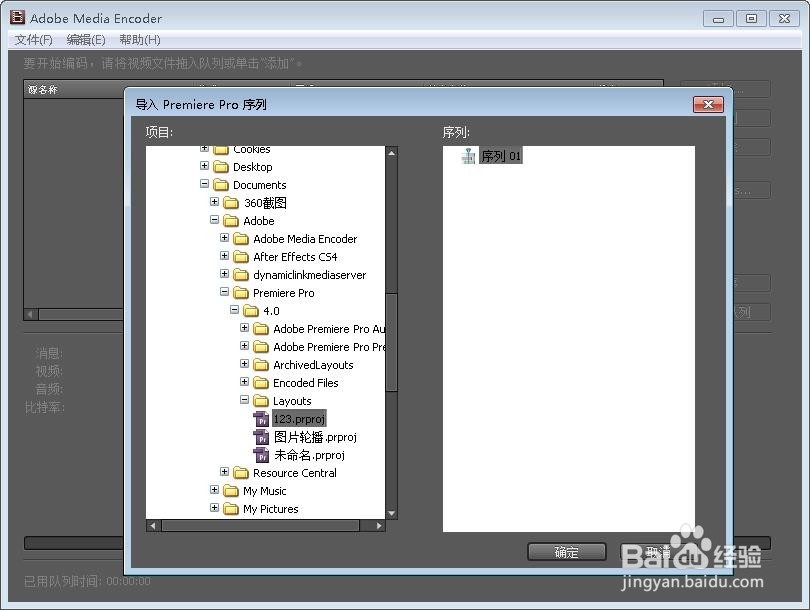Click the Documents folder icon

221,185
